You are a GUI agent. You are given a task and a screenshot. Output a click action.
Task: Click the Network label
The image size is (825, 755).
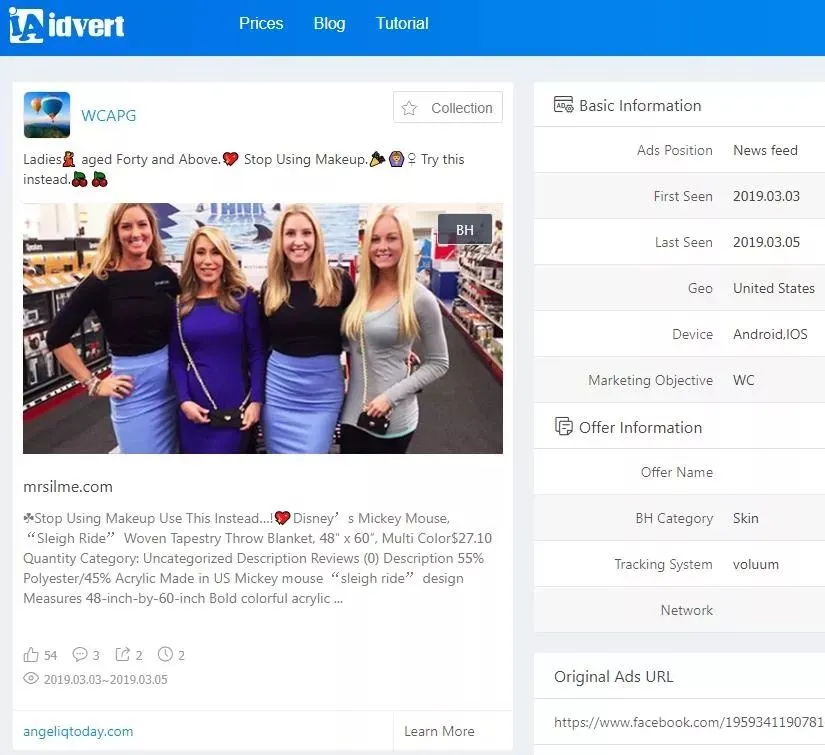click(x=687, y=610)
